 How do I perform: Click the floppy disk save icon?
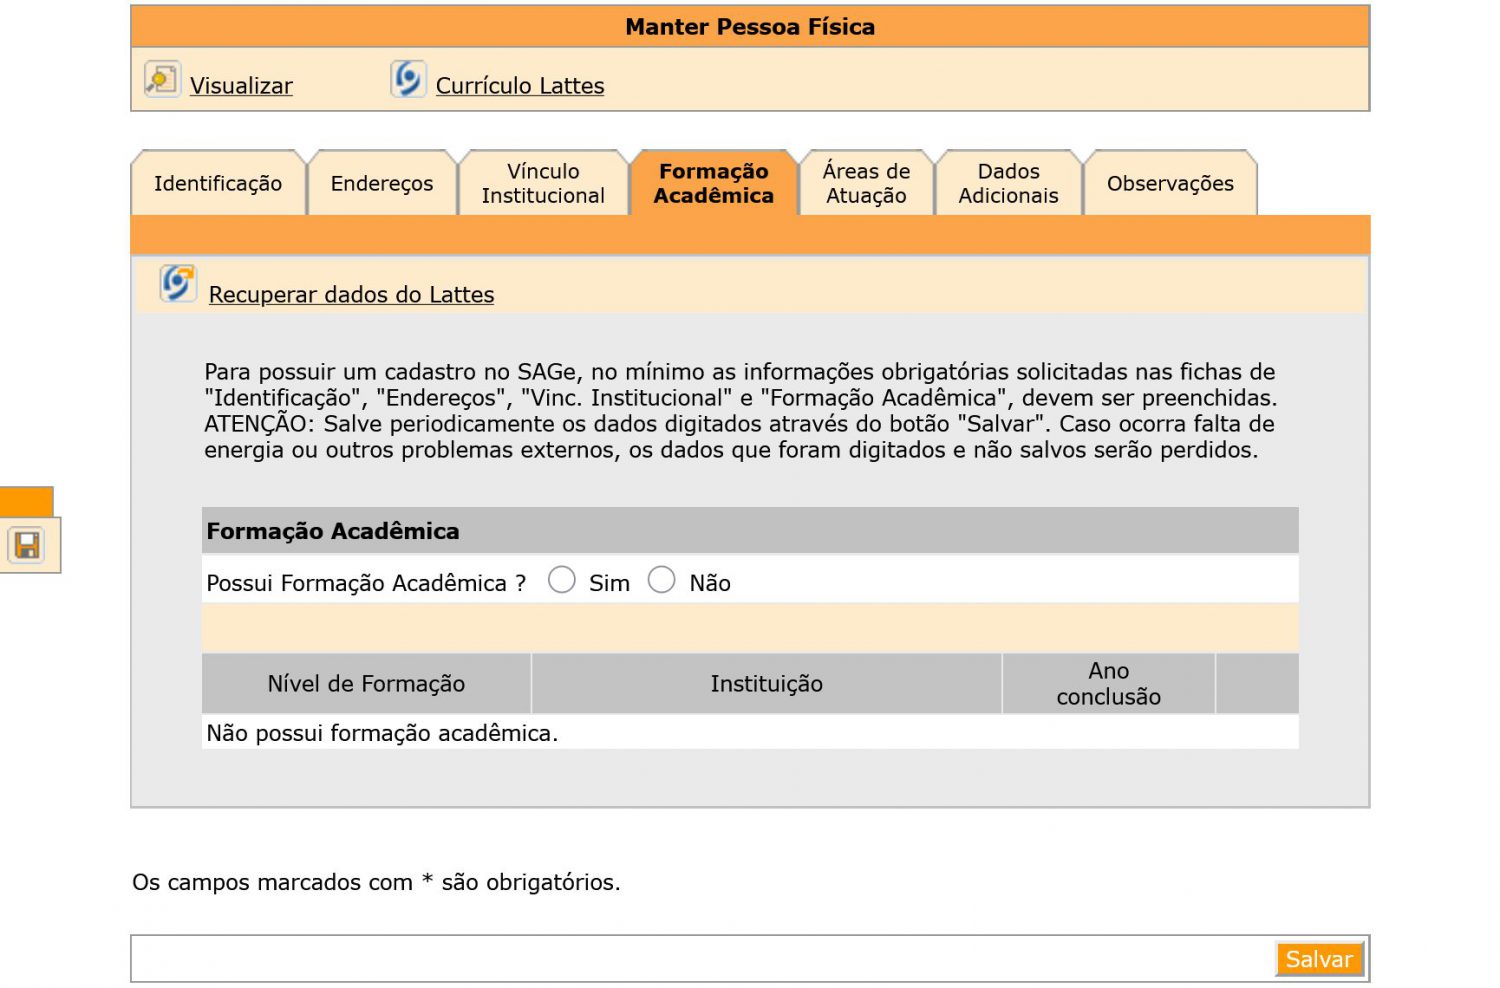point(27,545)
